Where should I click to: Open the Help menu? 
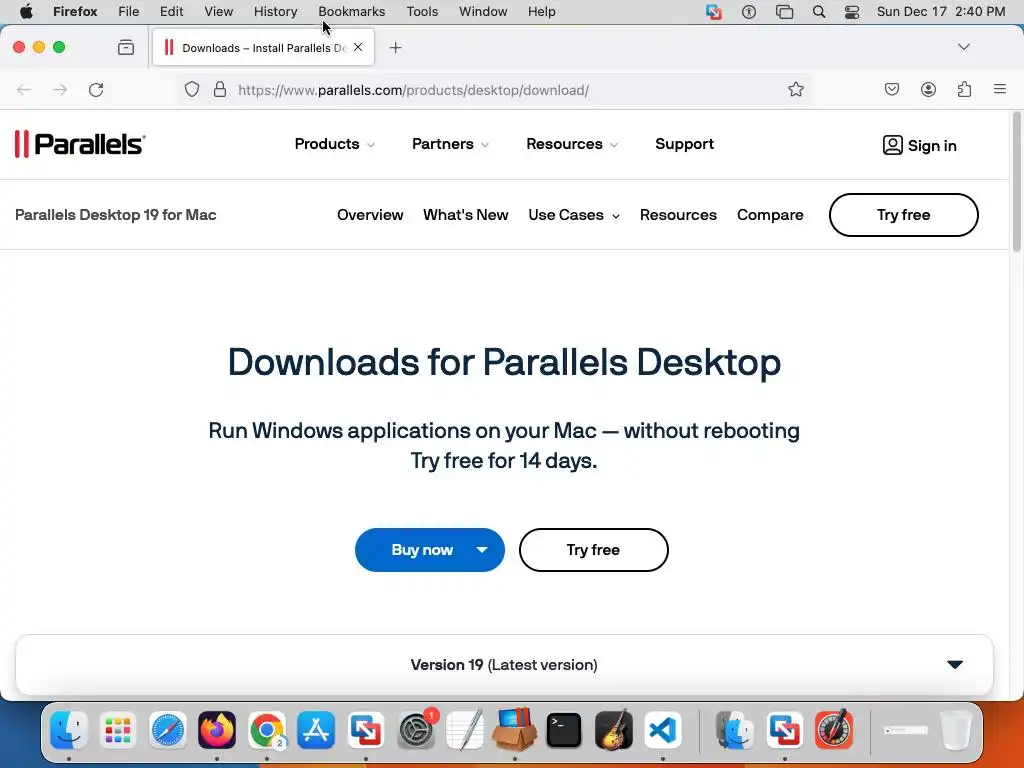coord(541,12)
